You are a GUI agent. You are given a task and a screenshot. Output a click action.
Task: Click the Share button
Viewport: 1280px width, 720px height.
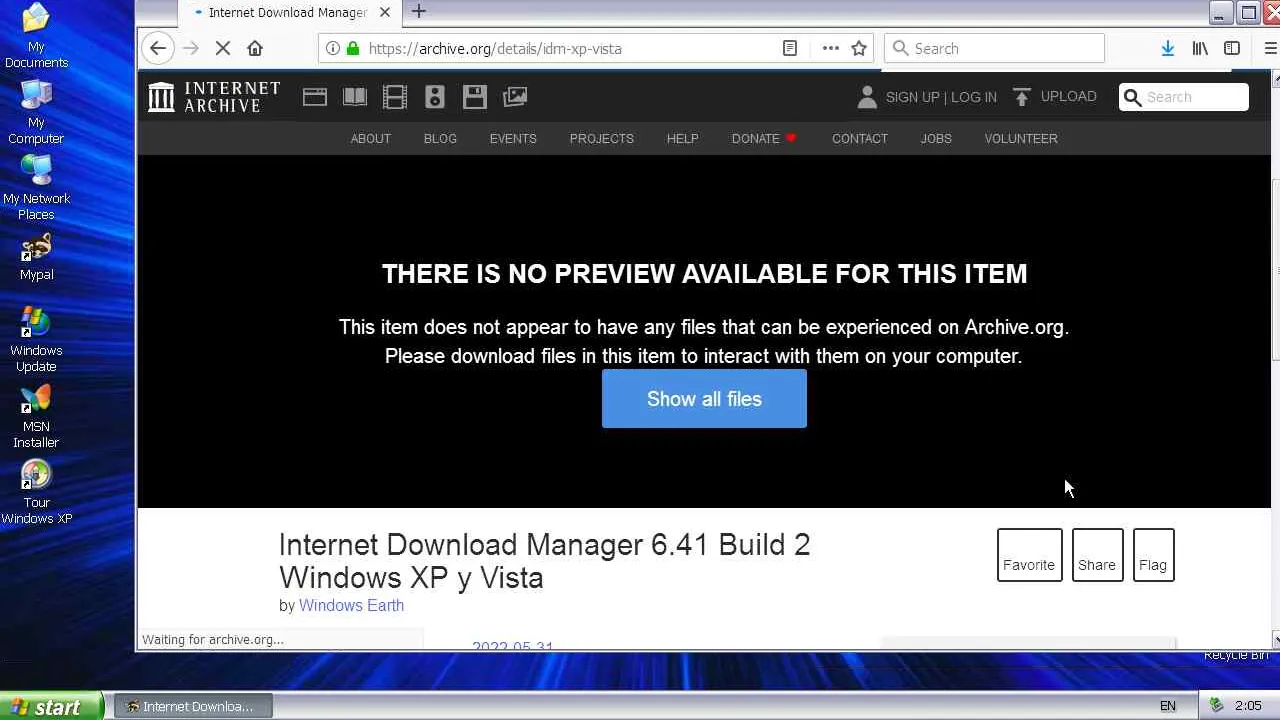(x=1097, y=555)
